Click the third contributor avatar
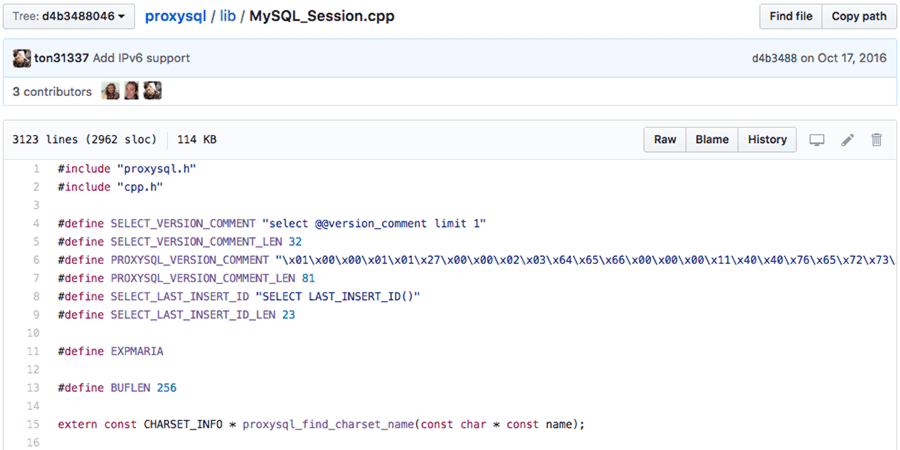 (x=152, y=91)
